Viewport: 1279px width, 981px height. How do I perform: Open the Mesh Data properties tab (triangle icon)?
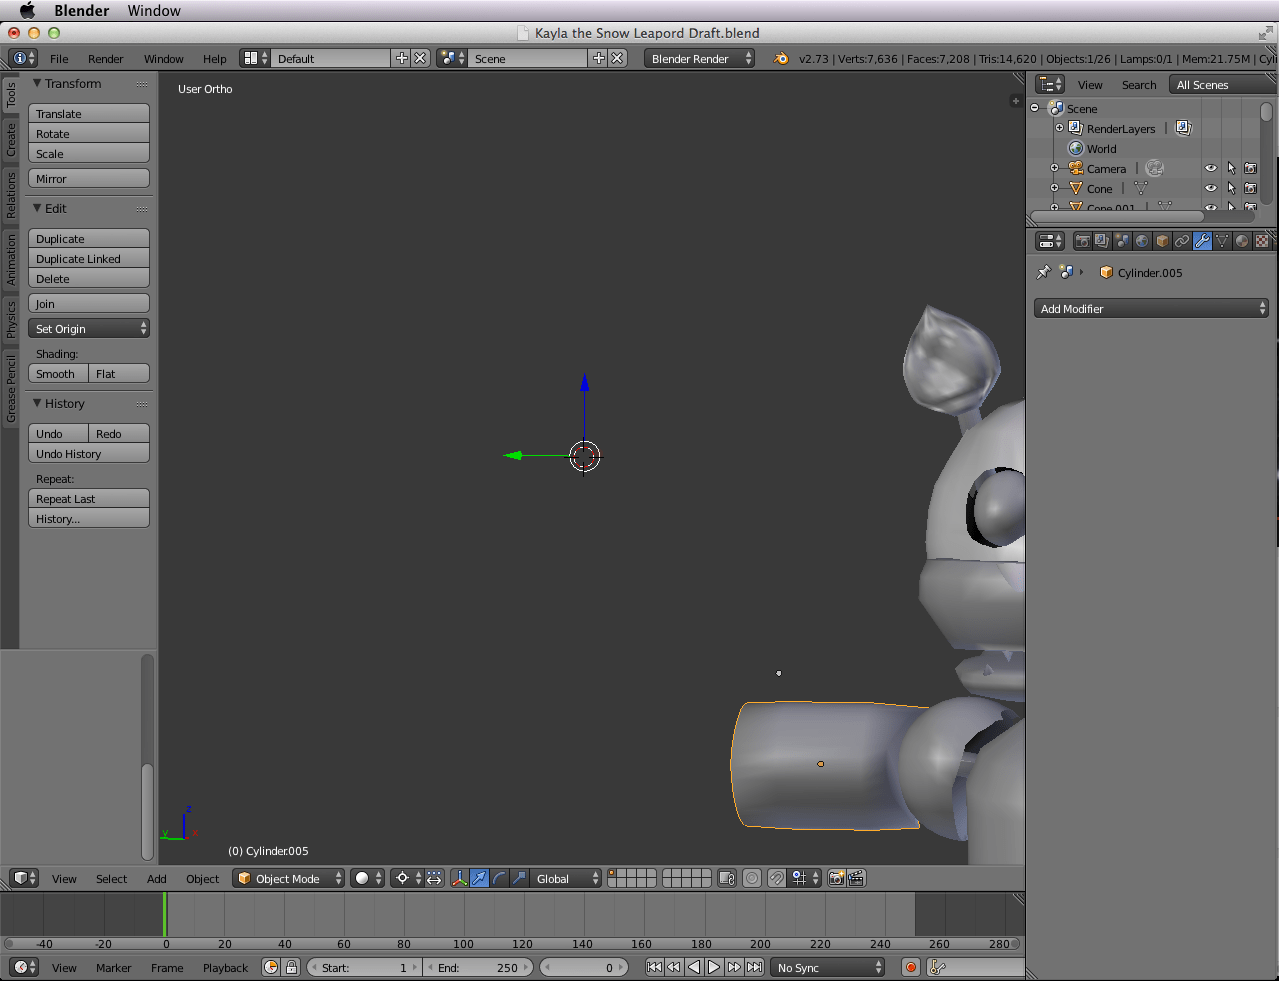[1222, 241]
